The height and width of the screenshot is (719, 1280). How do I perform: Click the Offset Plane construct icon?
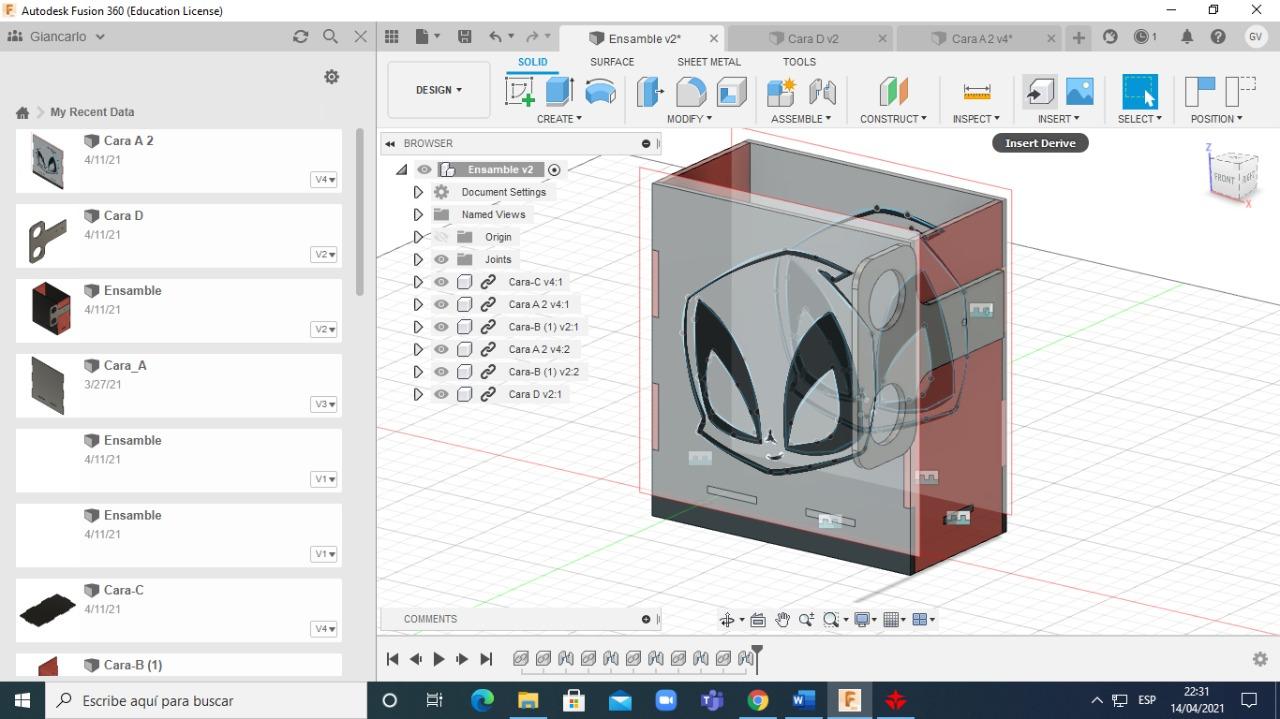[x=893, y=92]
